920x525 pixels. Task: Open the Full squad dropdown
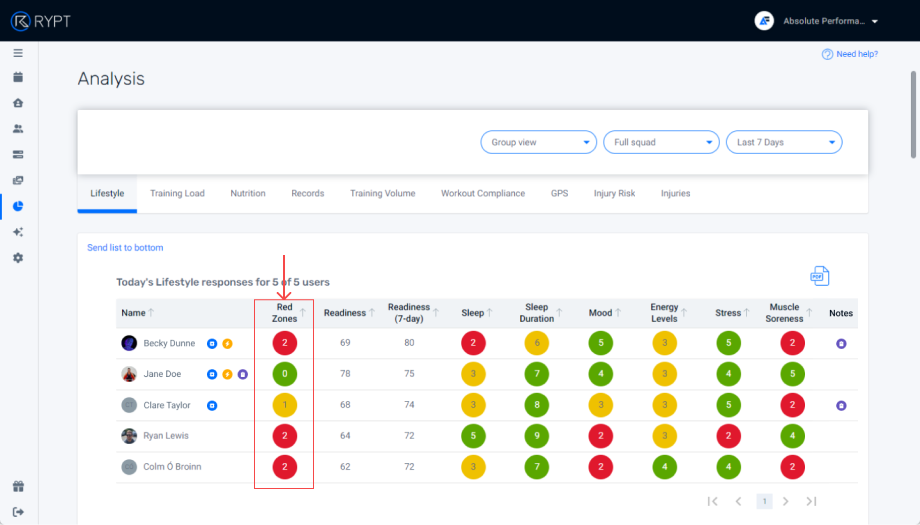661,142
